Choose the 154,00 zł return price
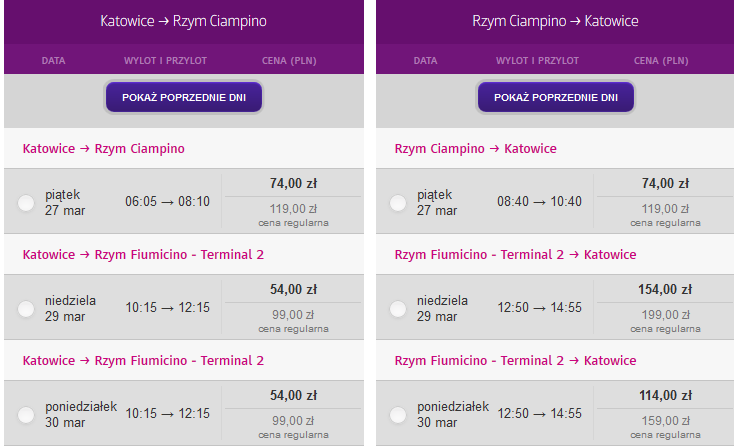 tap(665, 290)
